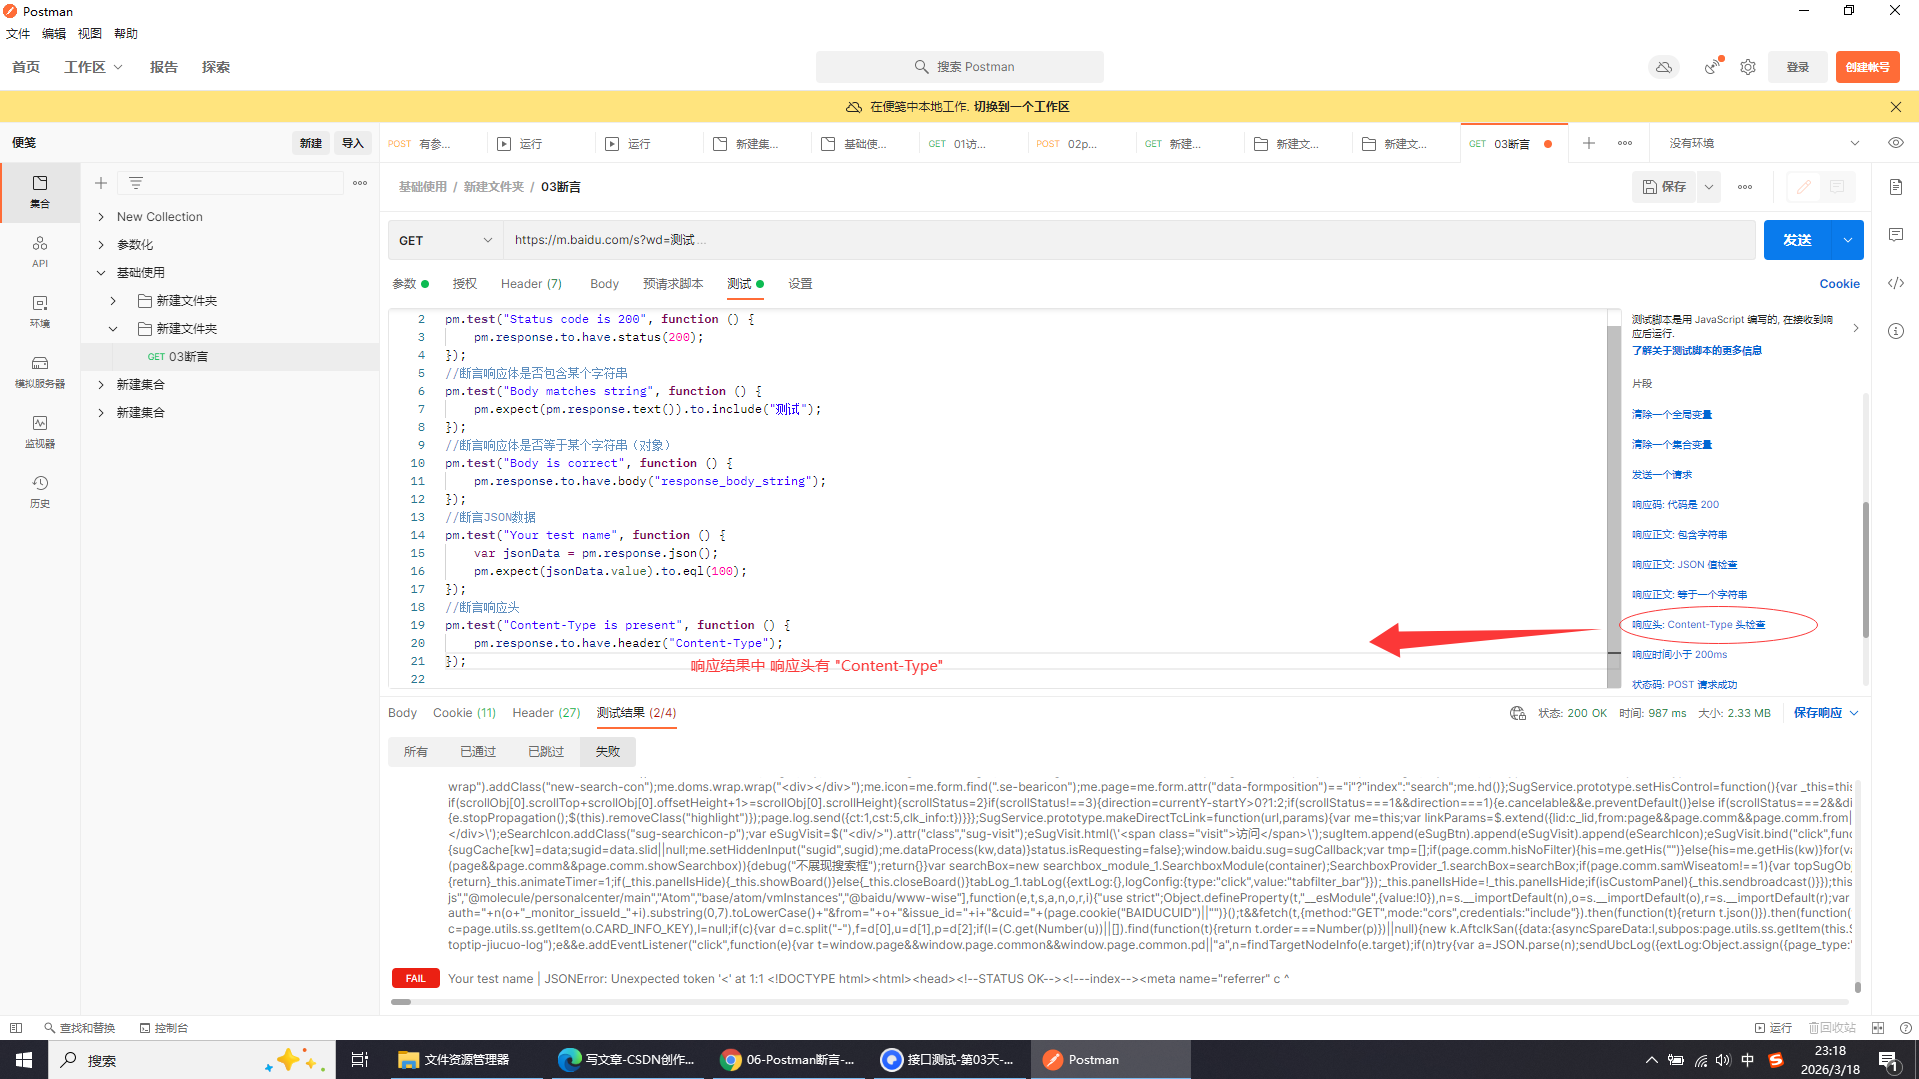Open the Console in the status bar
Image resolution: width=1919 pixels, height=1079 pixels.
pyautogui.click(x=164, y=1028)
